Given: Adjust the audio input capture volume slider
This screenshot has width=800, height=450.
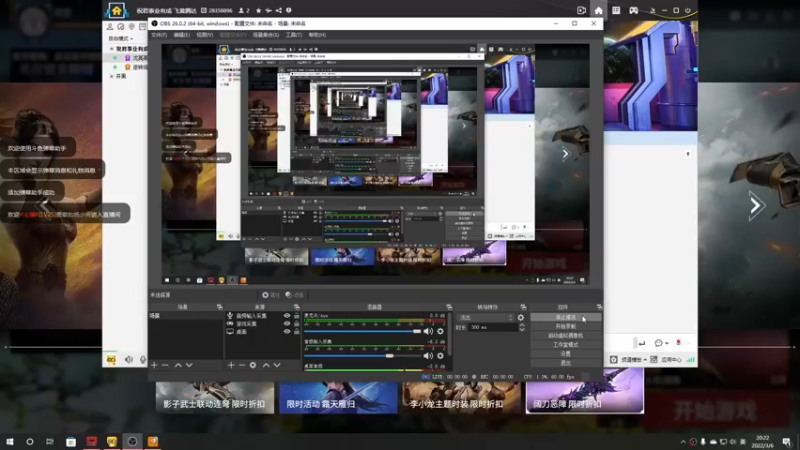Looking at the screenshot, I should (x=363, y=356).
